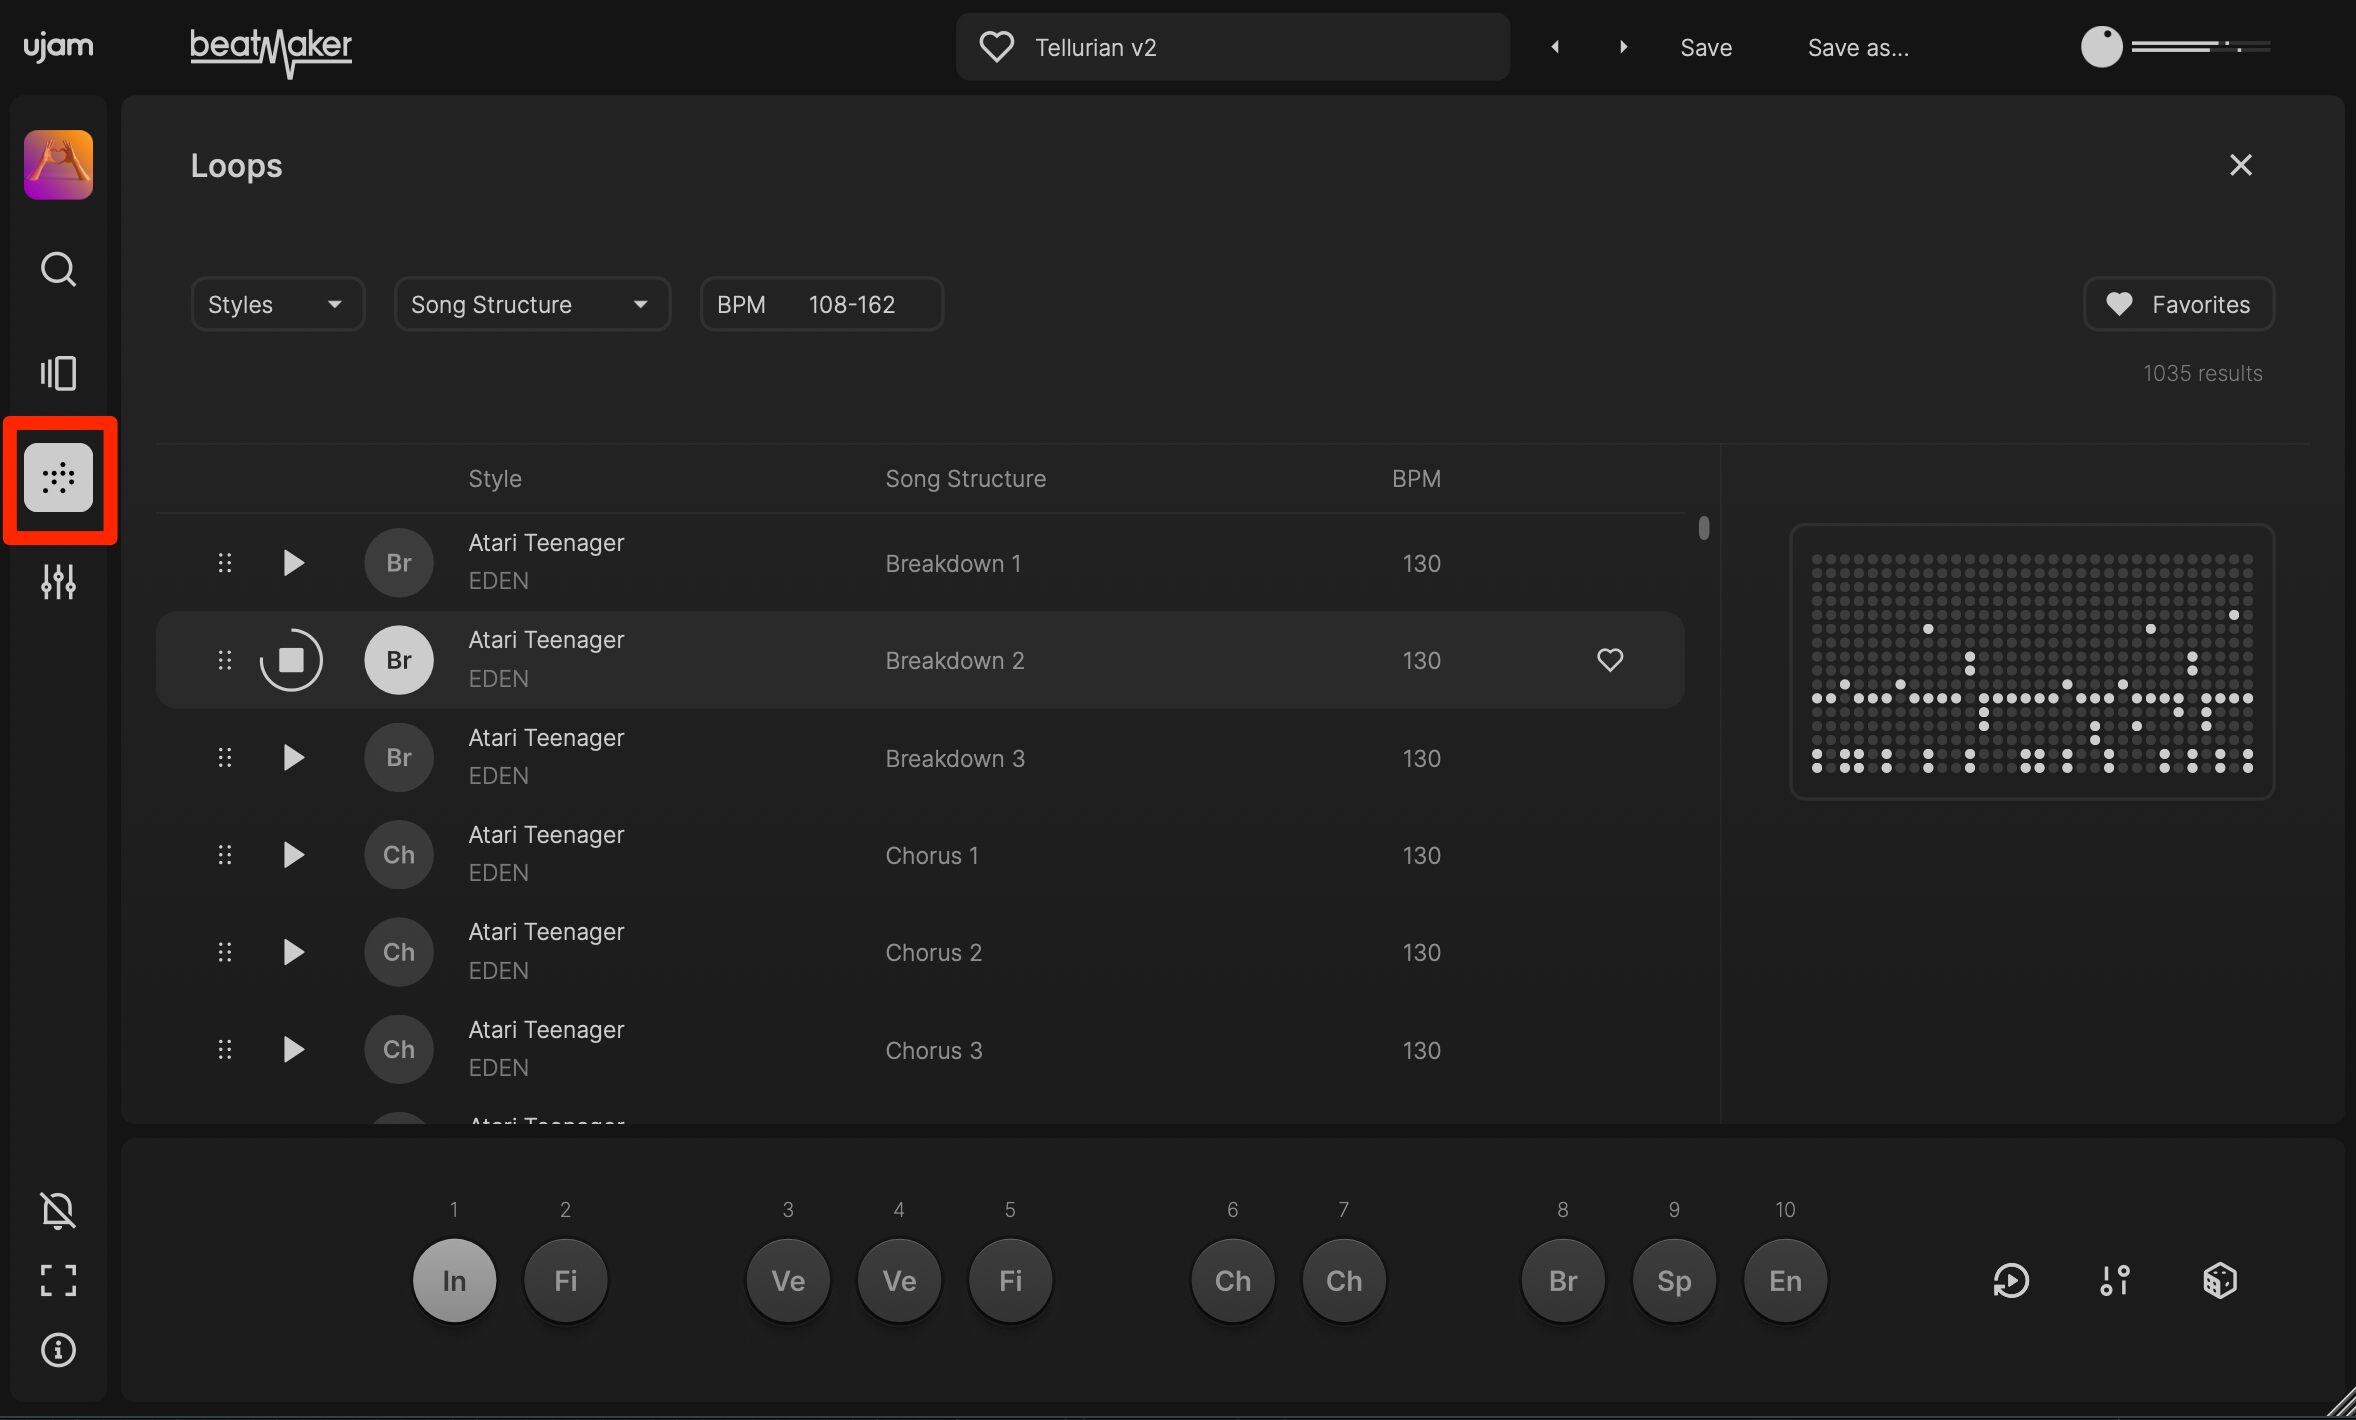Adjust the master volume knob
Screen dimensions: 2356x1420
tap(2101, 46)
